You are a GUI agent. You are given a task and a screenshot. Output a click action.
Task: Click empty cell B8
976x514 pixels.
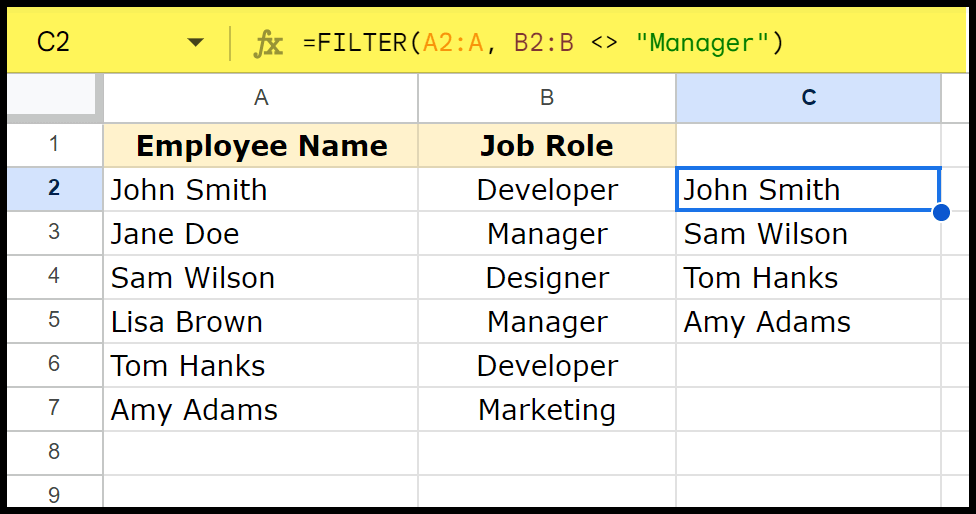pyautogui.click(x=547, y=453)
